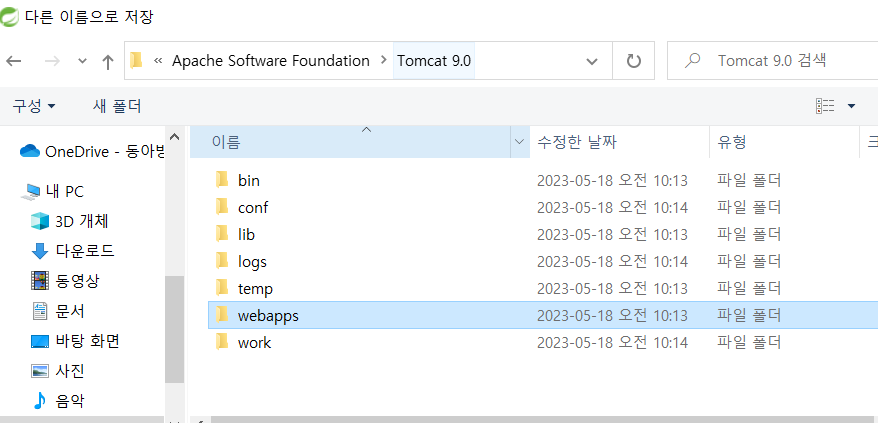Select the work folder icon
The height and width of the screenshot is (423, 878).
(x=222, y=342)
